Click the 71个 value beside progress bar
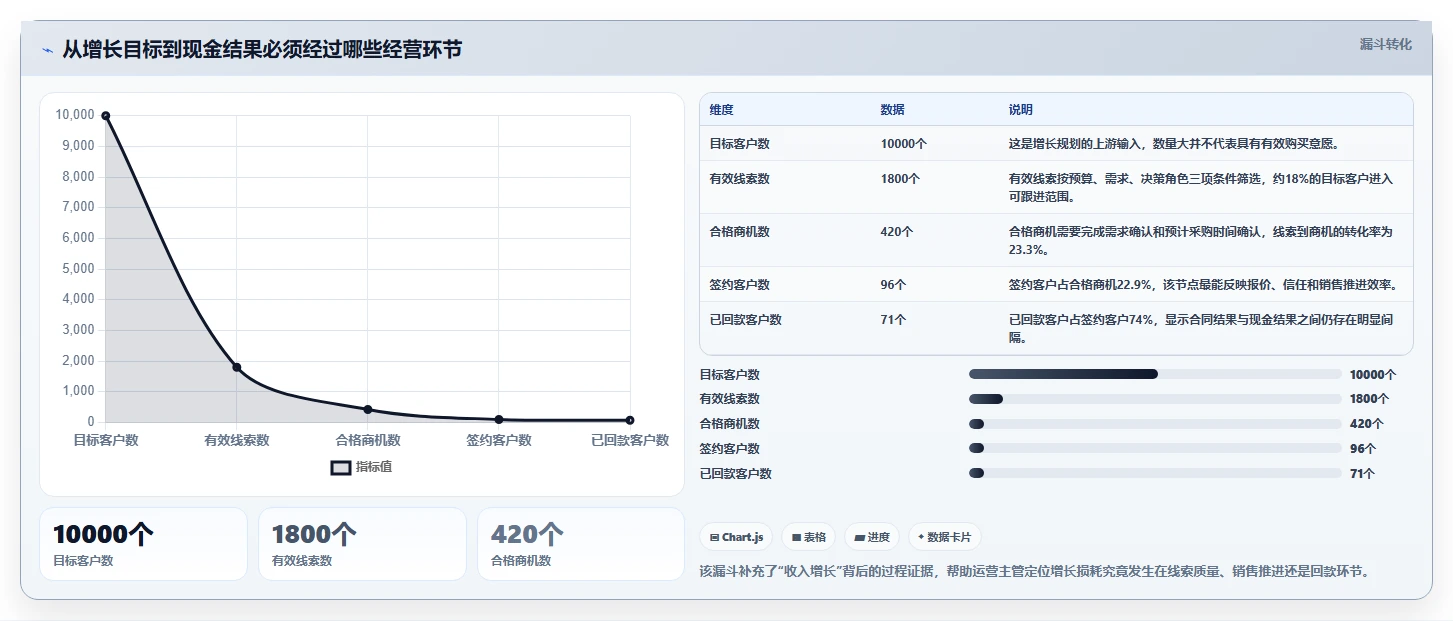Image resolution: width=1453 pixels, height=621 pixels. pos(1363,474)
